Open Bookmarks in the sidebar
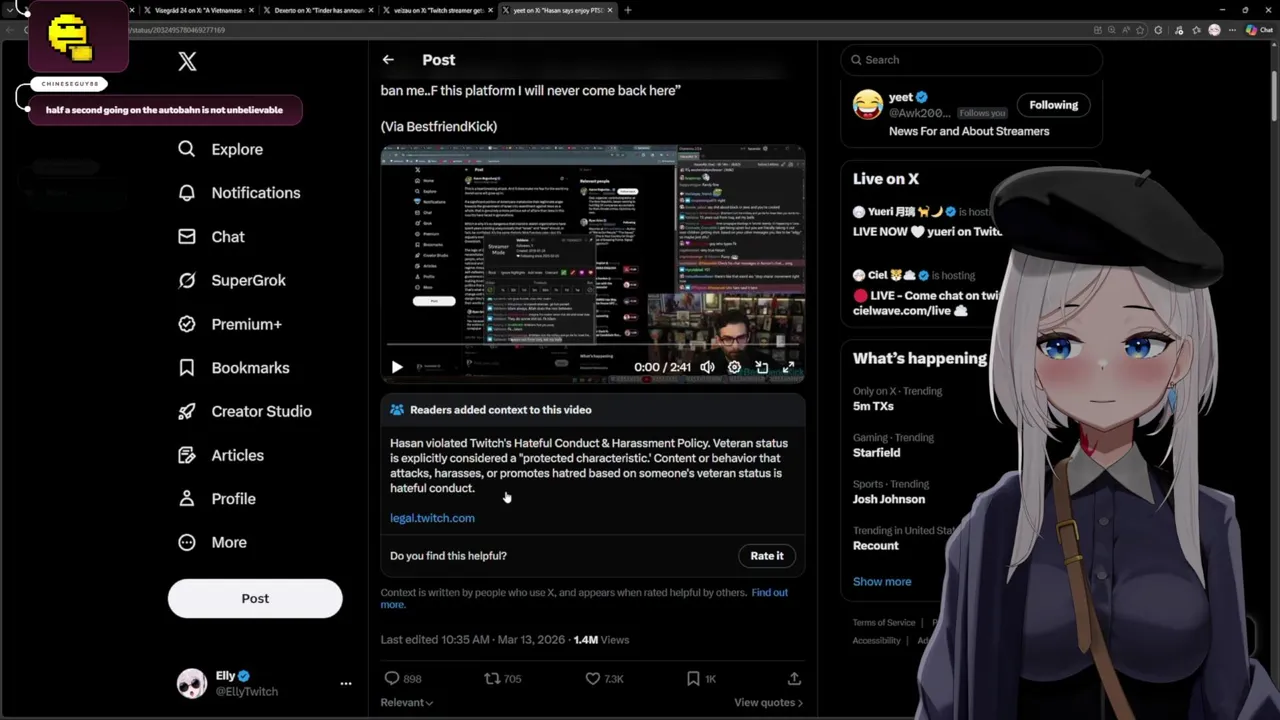1280x720 pixels. (233, 368)
